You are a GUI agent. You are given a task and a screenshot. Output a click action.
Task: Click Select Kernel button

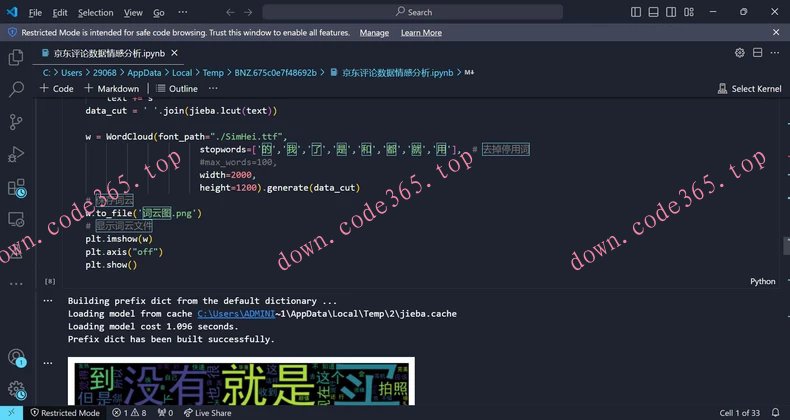pyautogui.click(x=750, y=89)
